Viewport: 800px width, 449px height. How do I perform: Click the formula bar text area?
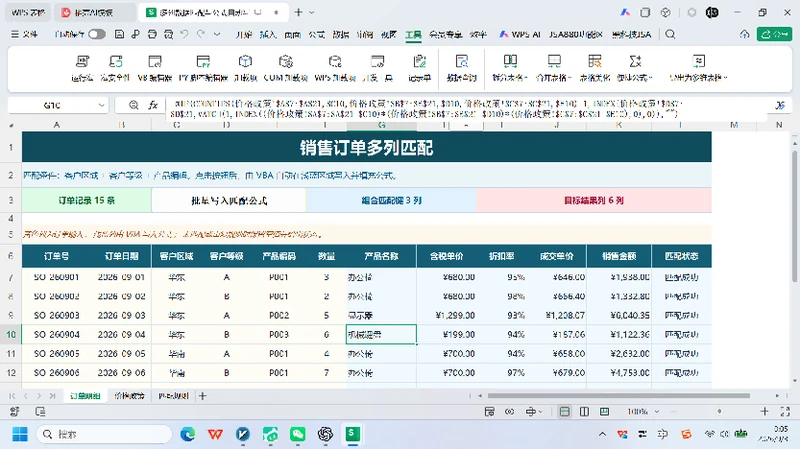[x=467, y=109]
